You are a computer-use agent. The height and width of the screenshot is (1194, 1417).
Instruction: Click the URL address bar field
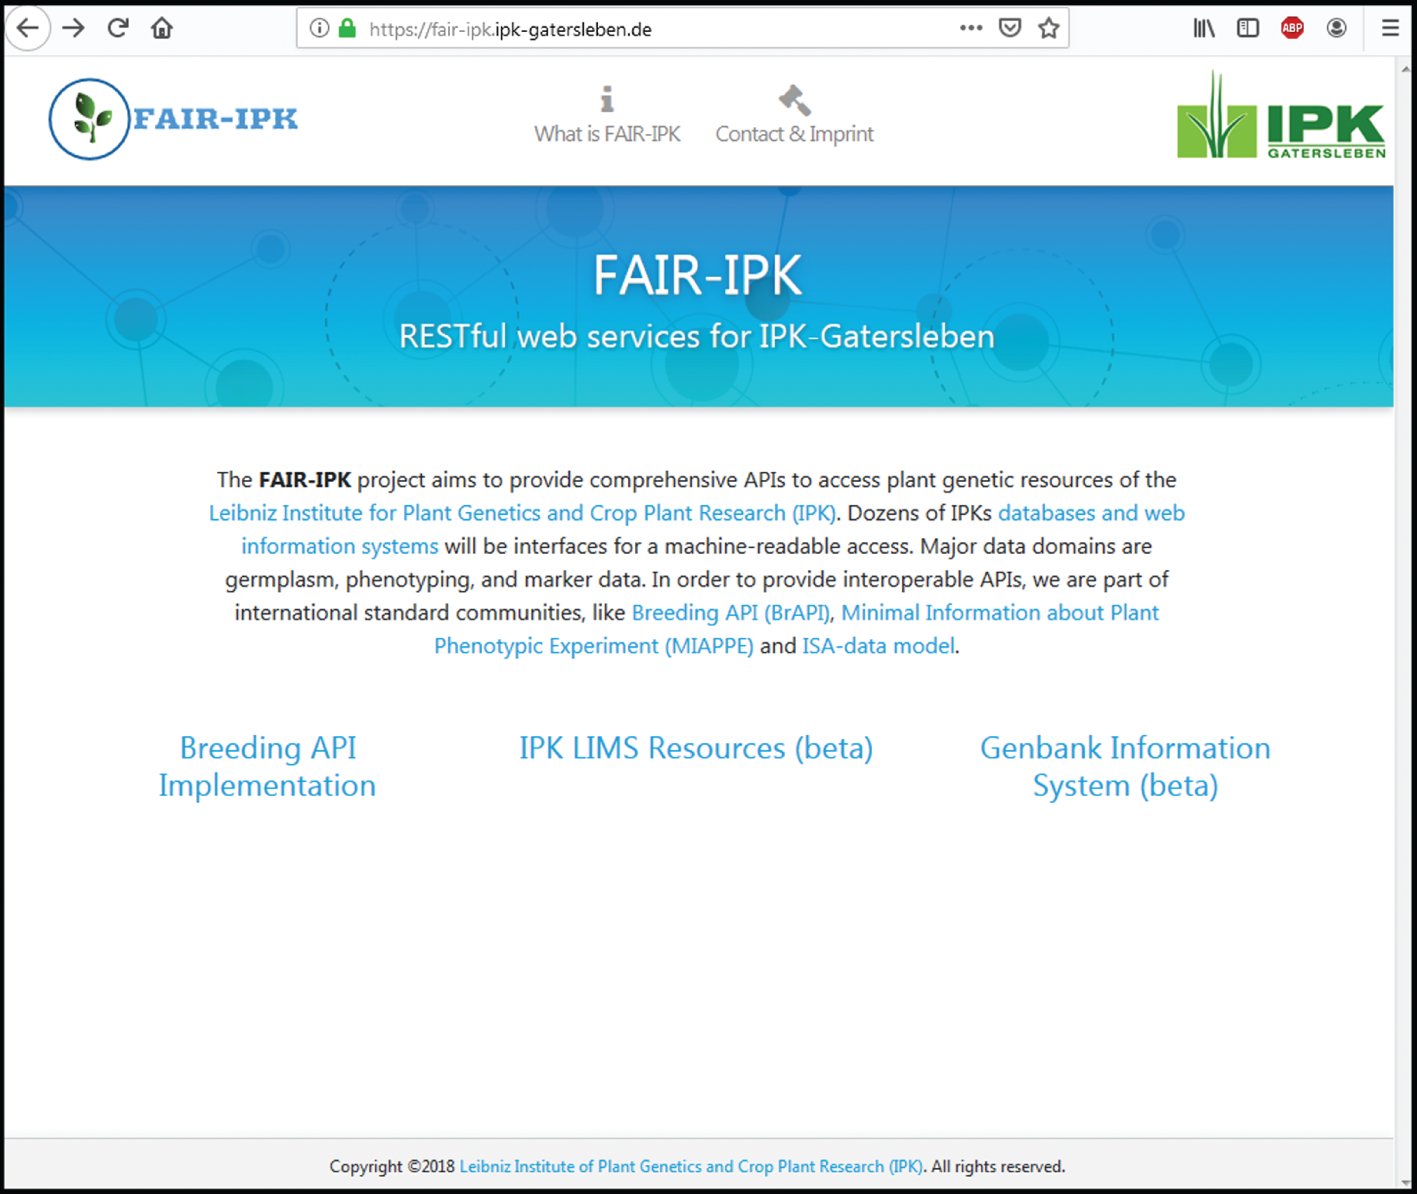coord(650,29)
